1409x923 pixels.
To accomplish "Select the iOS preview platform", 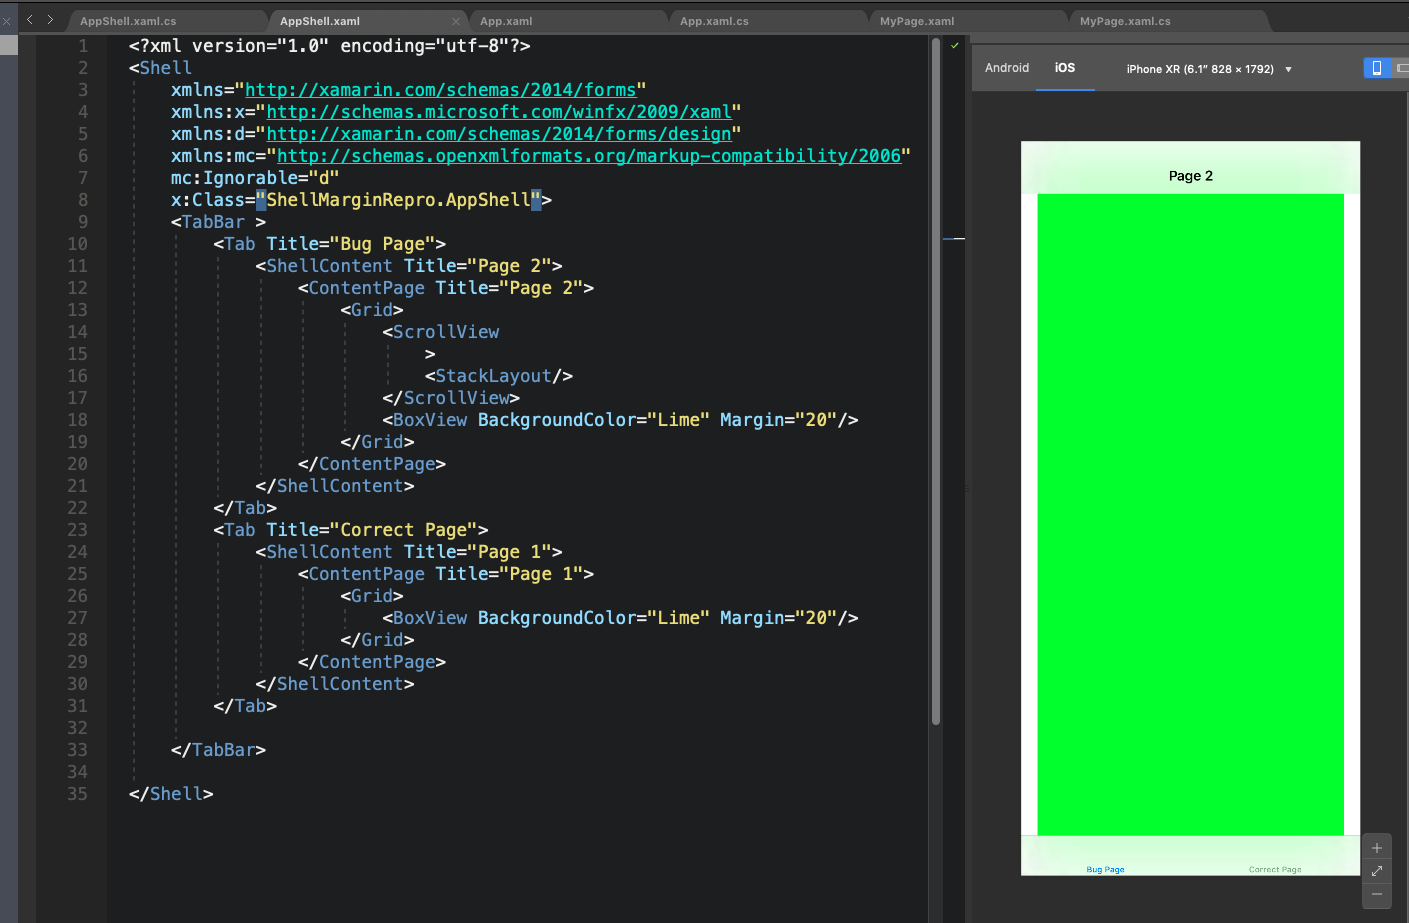I will coord(1065,68).
